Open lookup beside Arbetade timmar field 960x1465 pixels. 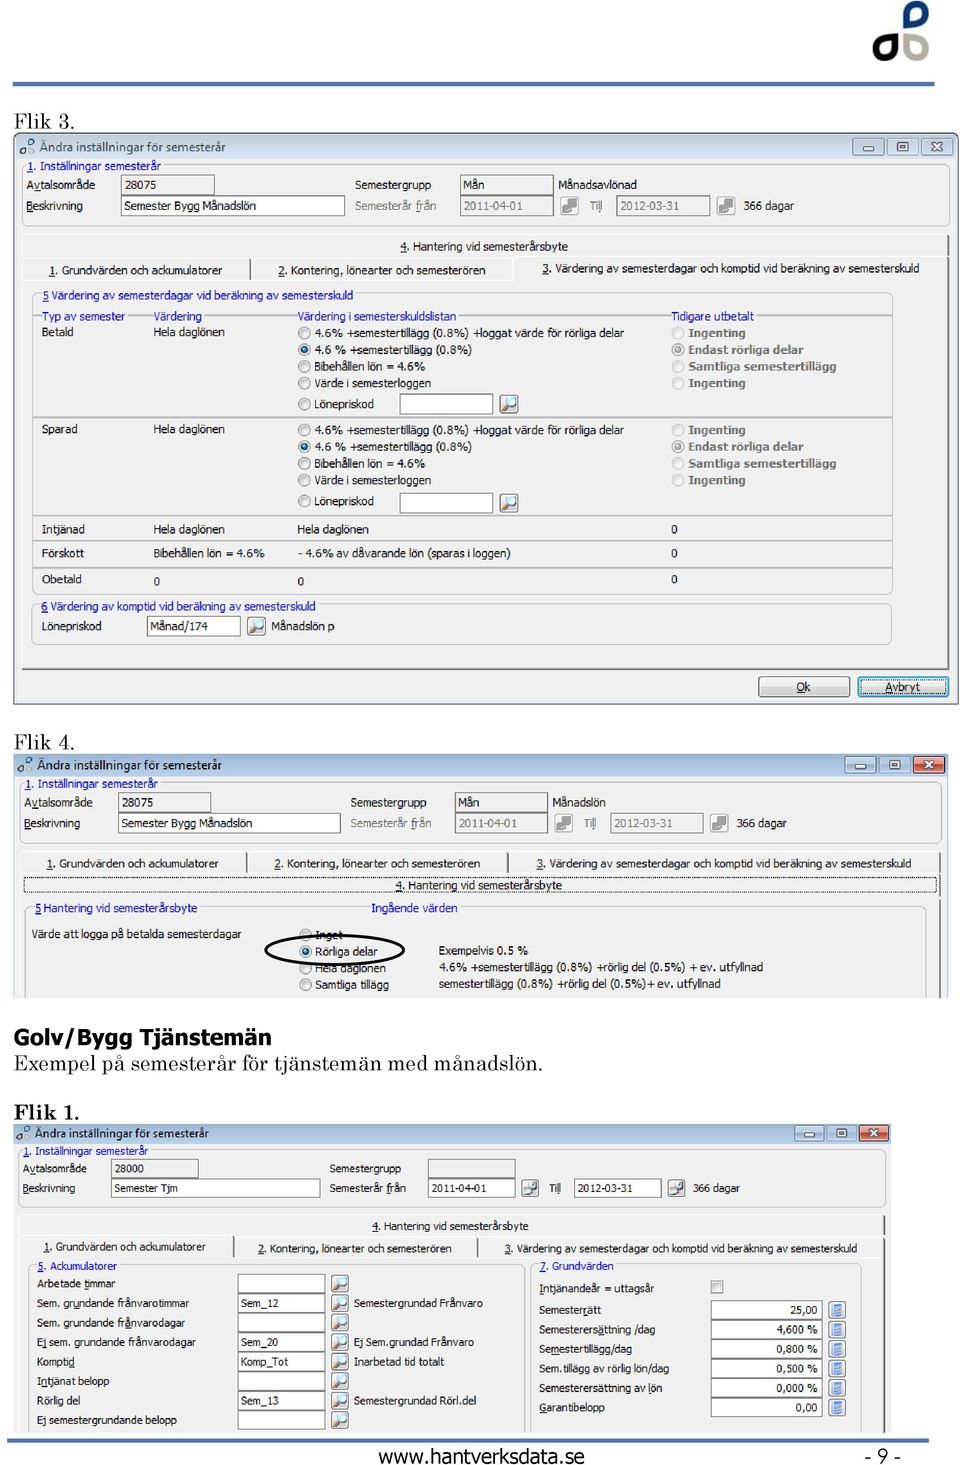click(340, 1283)
